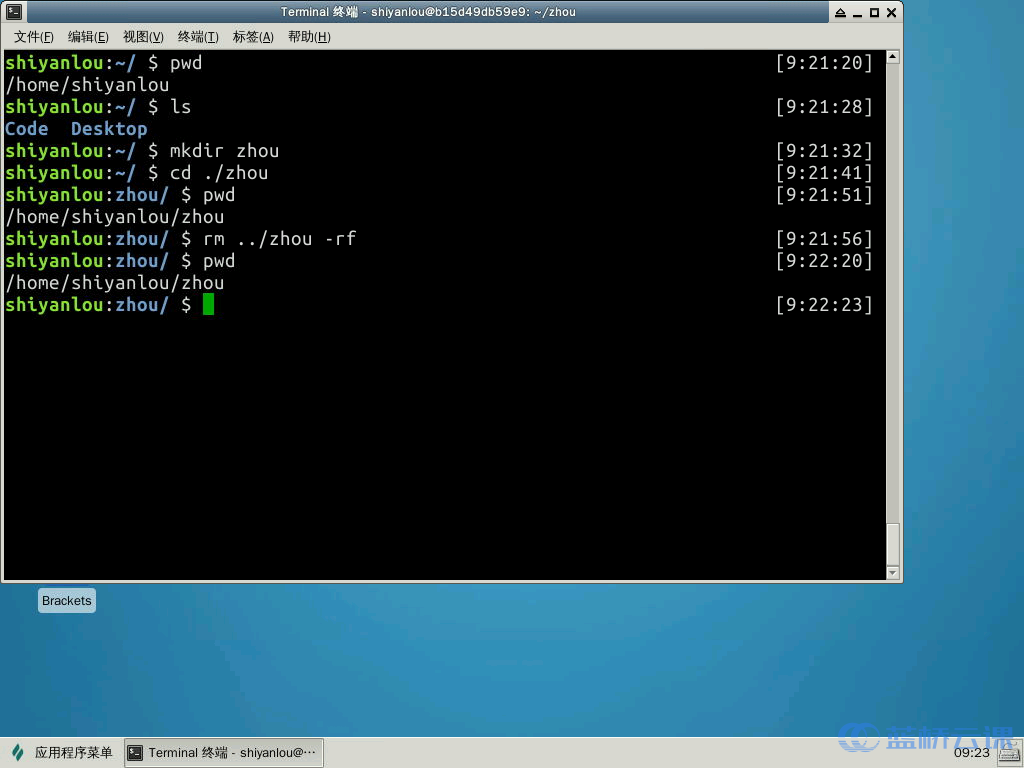Click the terminal window menu icon in title bar

point(14,12)
